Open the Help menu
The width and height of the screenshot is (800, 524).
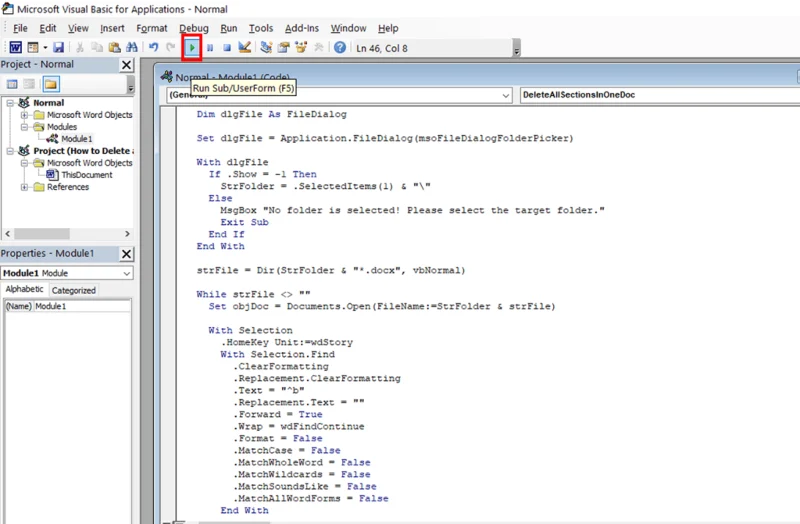tap(388, 28)
